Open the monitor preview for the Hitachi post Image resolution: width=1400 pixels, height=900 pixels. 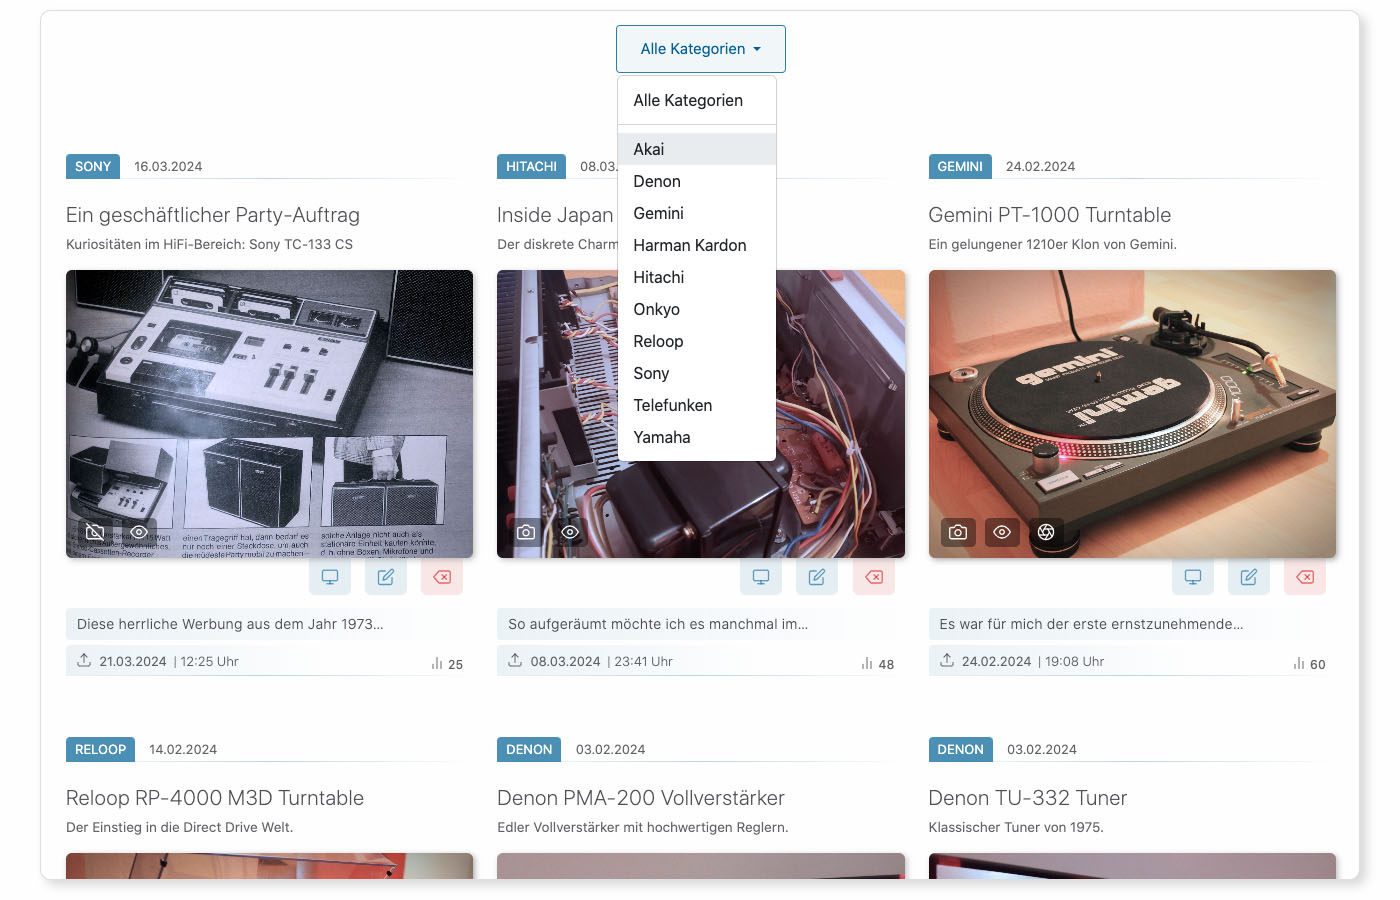tap(761, 577)
